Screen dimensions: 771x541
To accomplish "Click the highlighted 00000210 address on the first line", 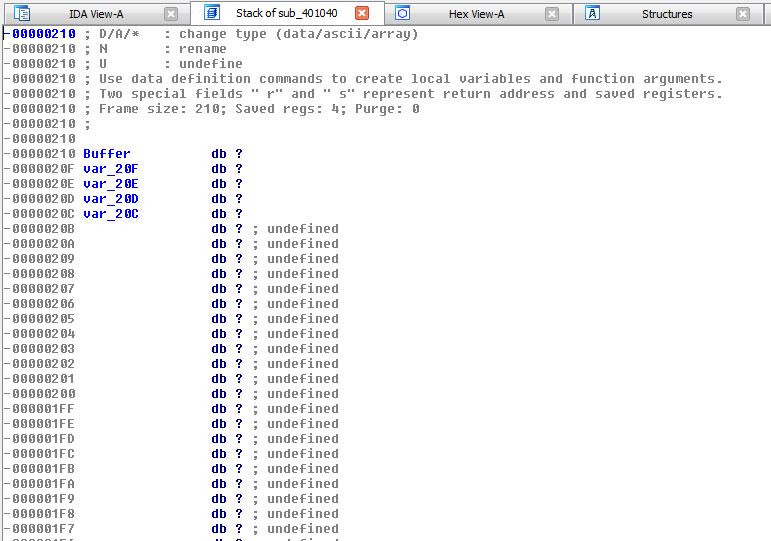I will point(43,34).
